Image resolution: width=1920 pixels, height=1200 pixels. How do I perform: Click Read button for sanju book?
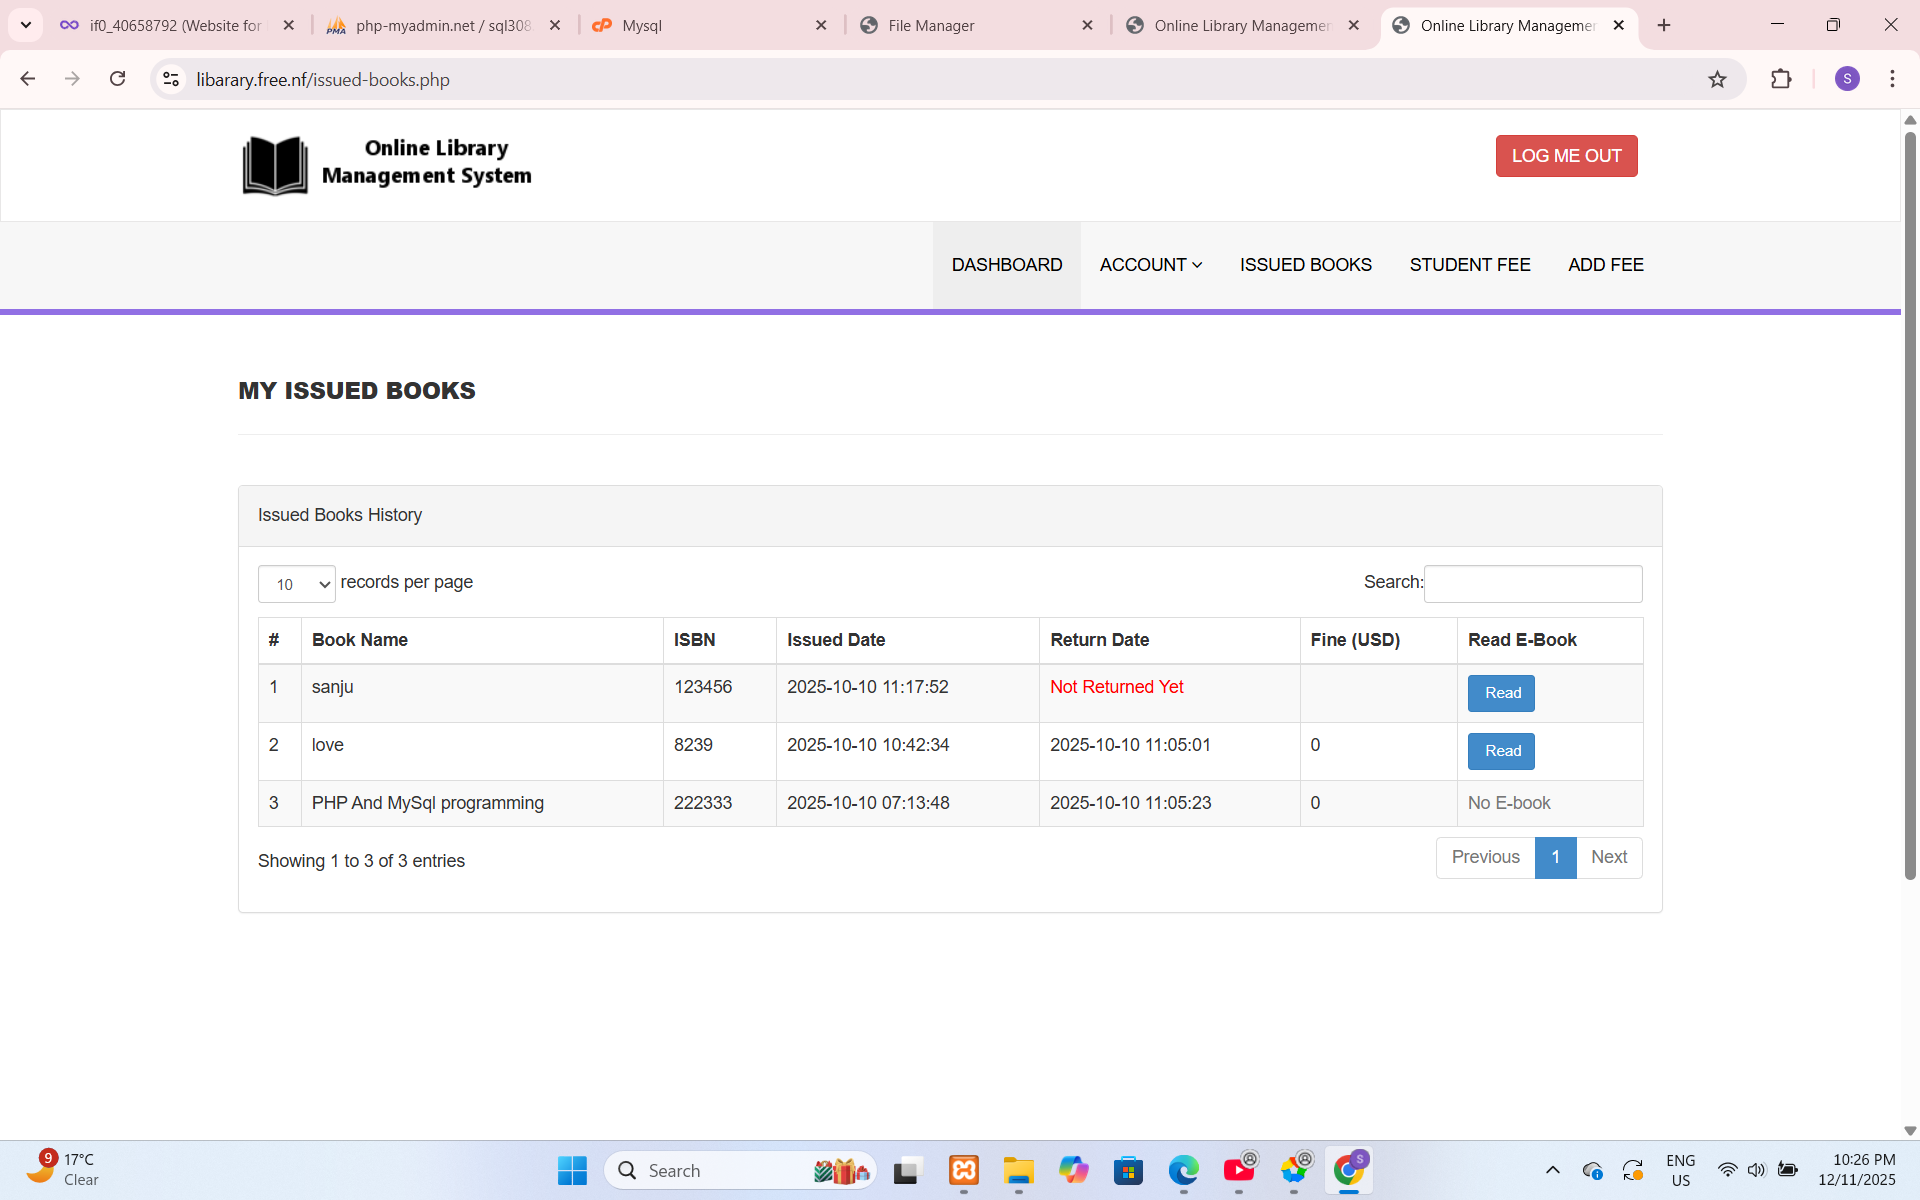click(x=1501, y=693)
